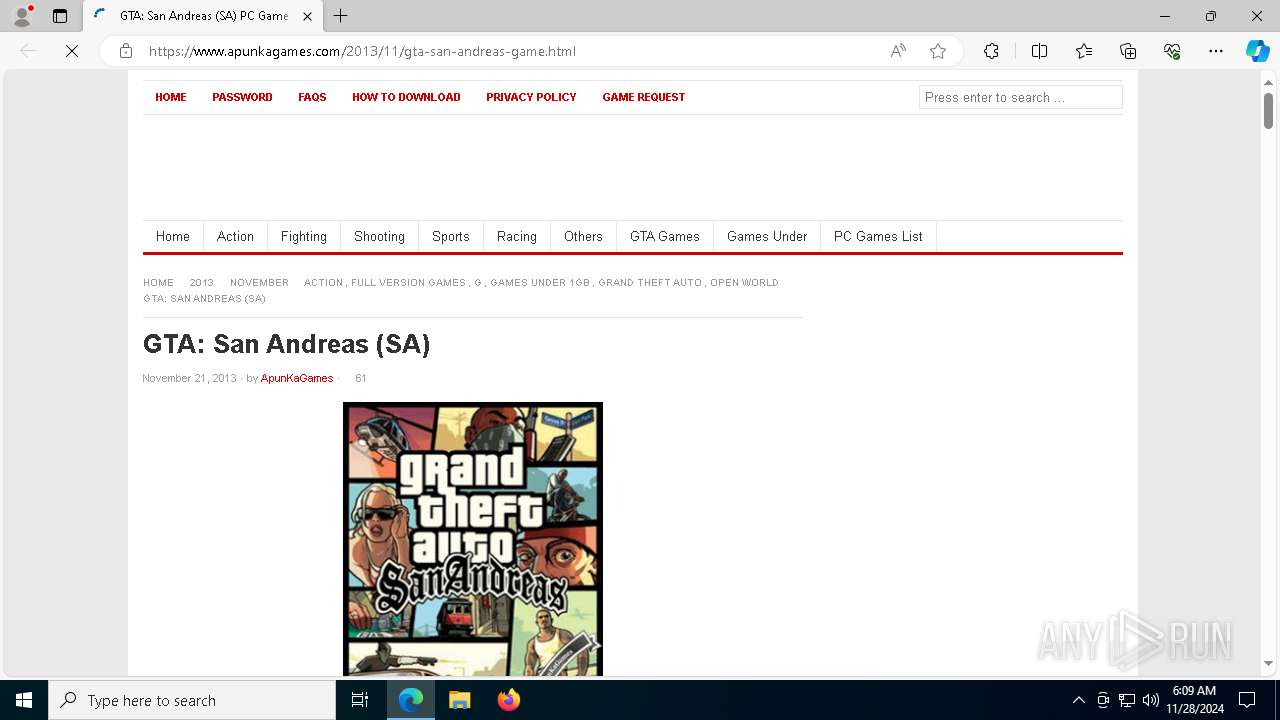Image resolution: width=1280 pixels, height=720 pixels.
Task: Toggle Split screen view
Action: coord(1039,51)
